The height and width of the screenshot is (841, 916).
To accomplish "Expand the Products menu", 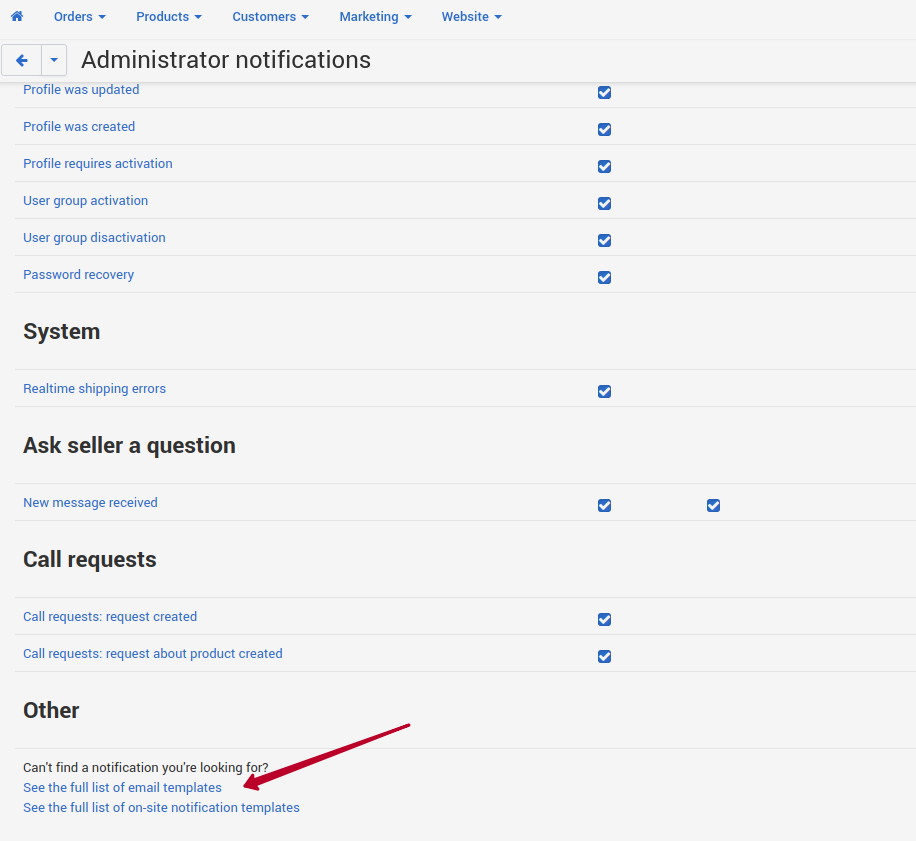I will [x=169, y=16].
